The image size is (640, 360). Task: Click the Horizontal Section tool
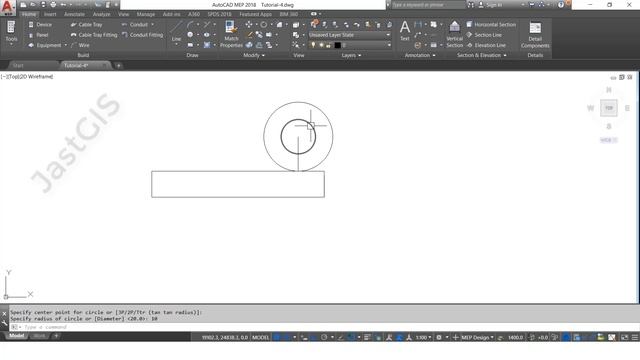coord(491,24)
